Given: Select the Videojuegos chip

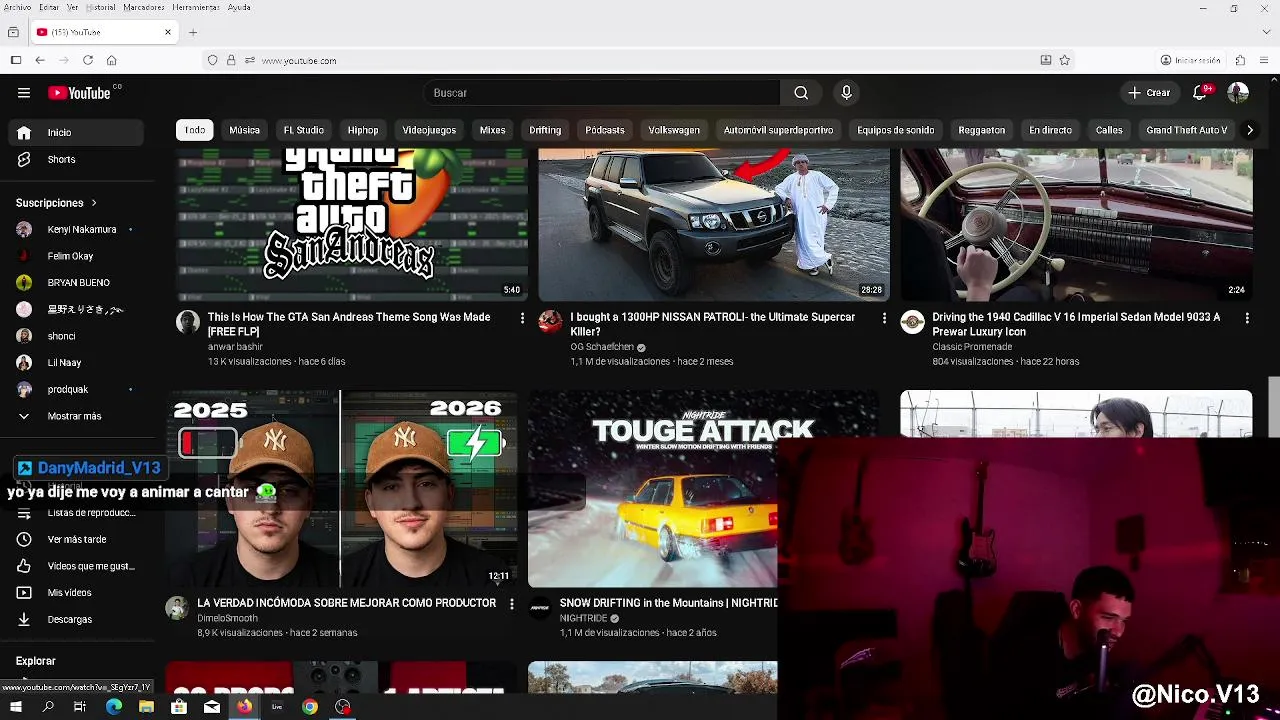Looking at the screenshot, I should coord(429,130).
